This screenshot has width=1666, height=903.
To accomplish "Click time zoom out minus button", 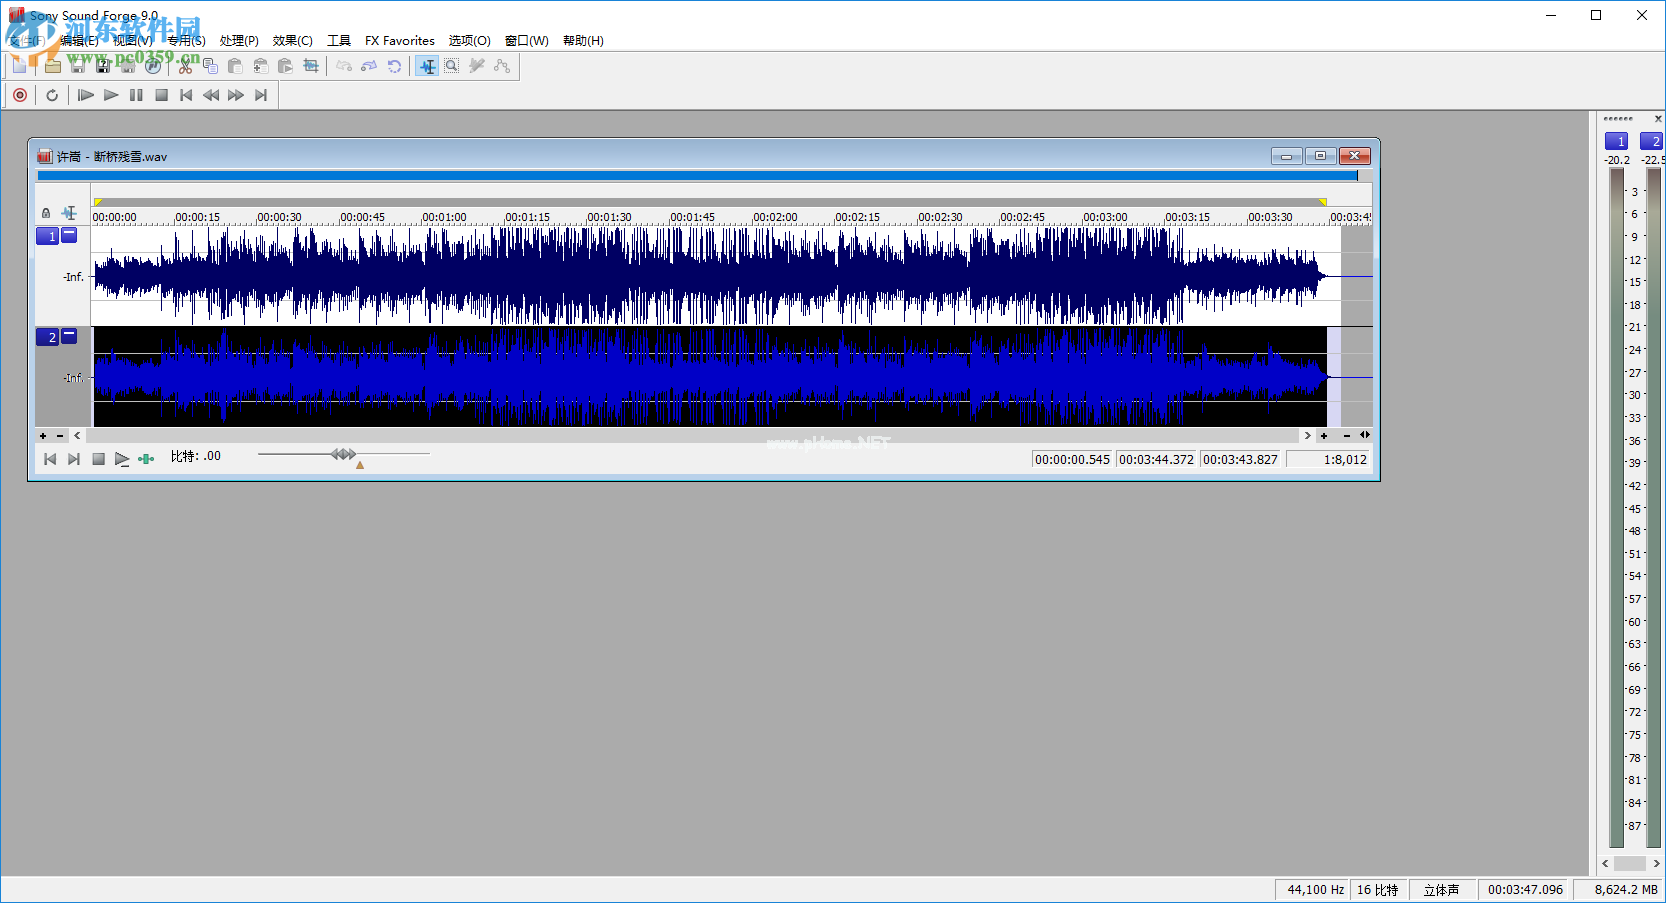I will point(1347,436).
